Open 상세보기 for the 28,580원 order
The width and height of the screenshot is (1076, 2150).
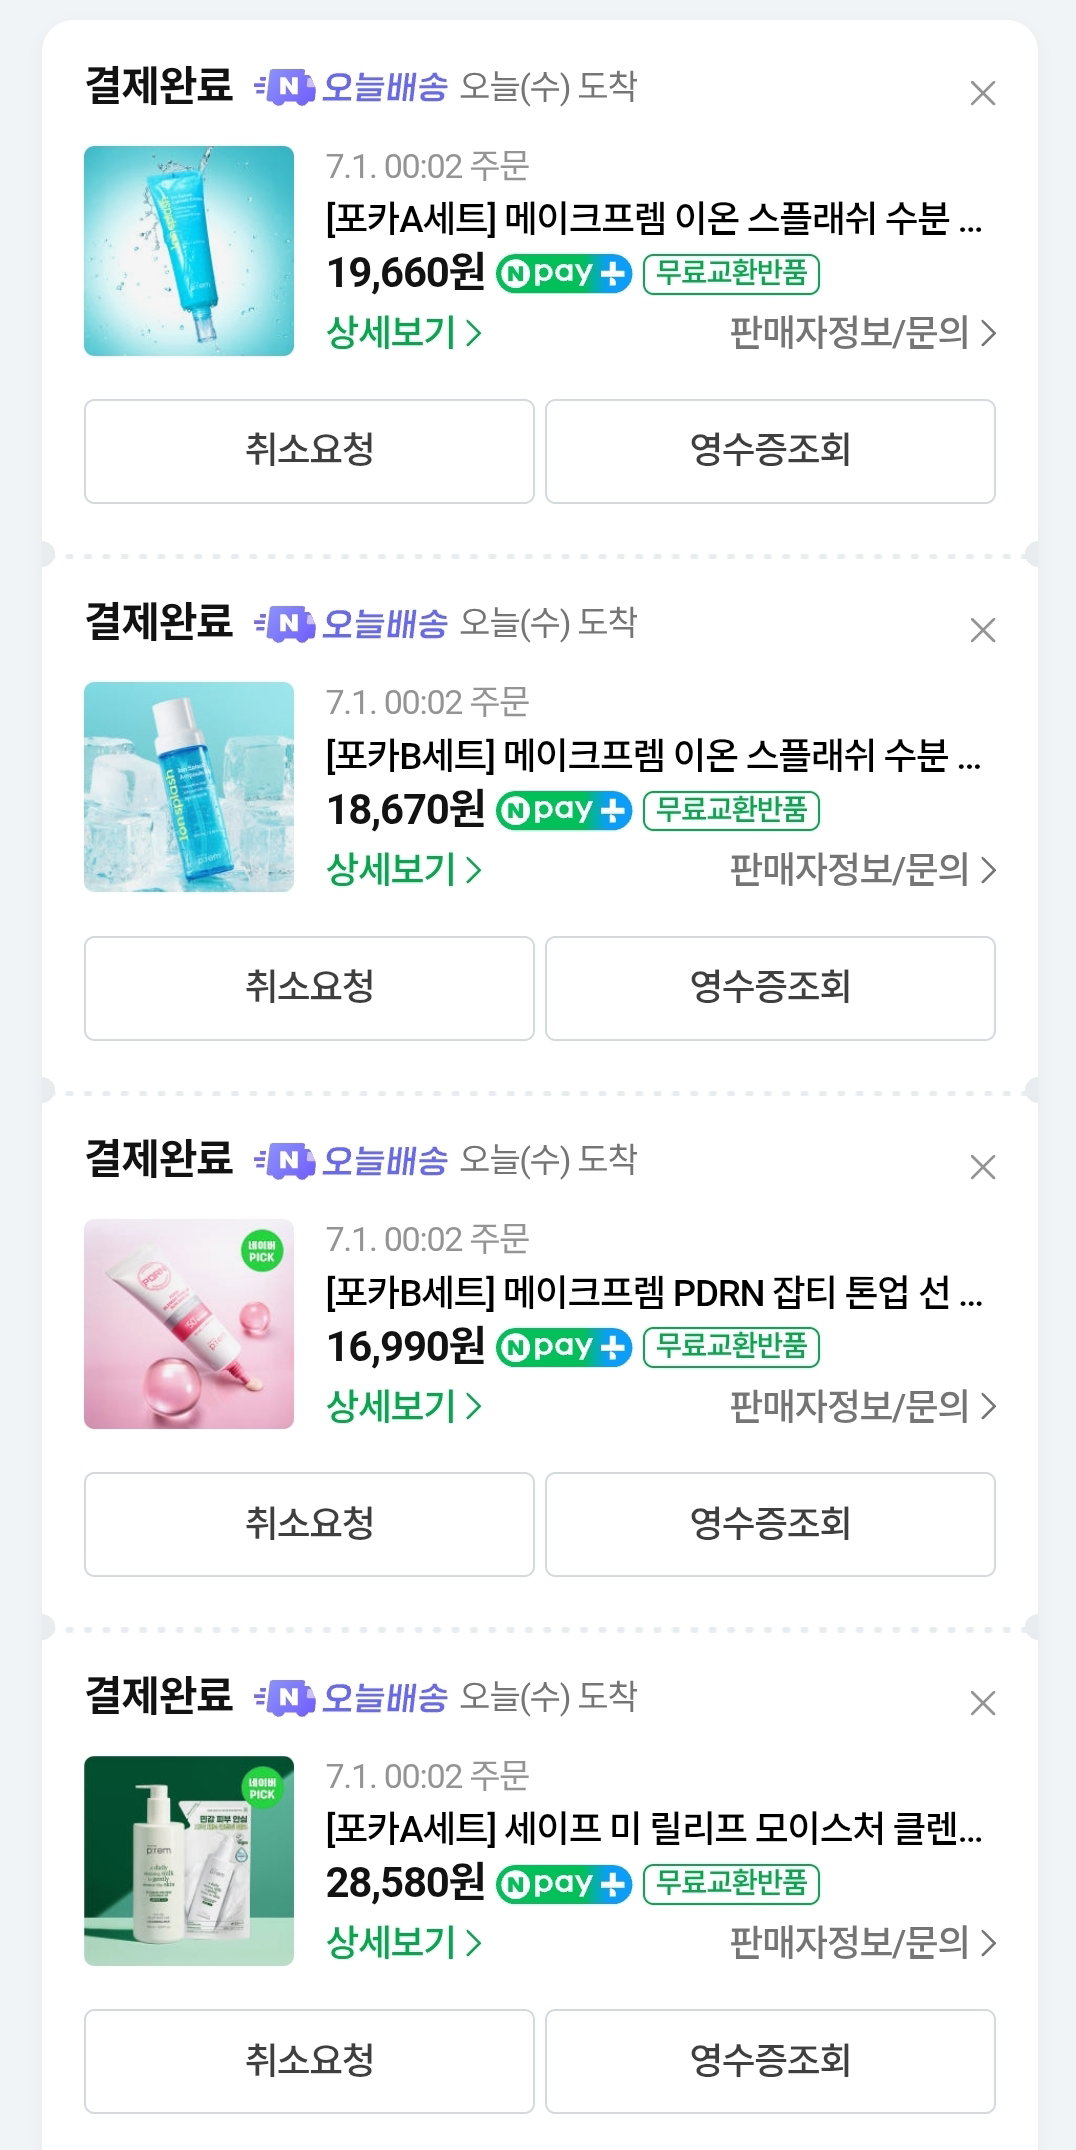click(x=404, y=1942)
